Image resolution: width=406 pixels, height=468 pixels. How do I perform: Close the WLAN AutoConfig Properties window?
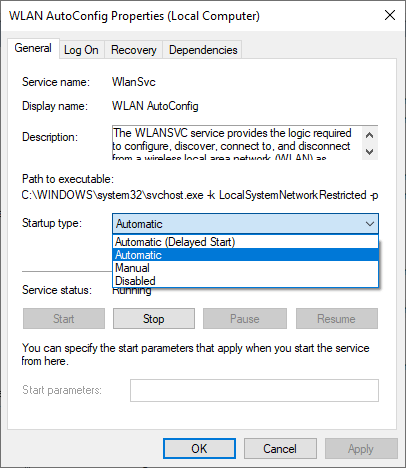tap(390, 15)
